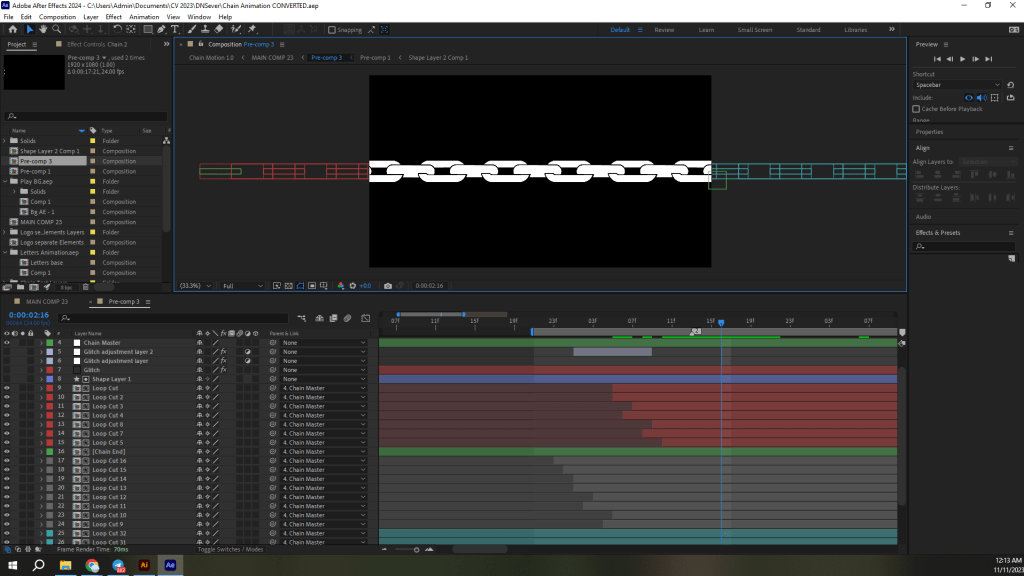The width and height of the screenshot is (1024, 576).
Task: Select the Zoom magnifier tool
Action: [x=58, y=30]
